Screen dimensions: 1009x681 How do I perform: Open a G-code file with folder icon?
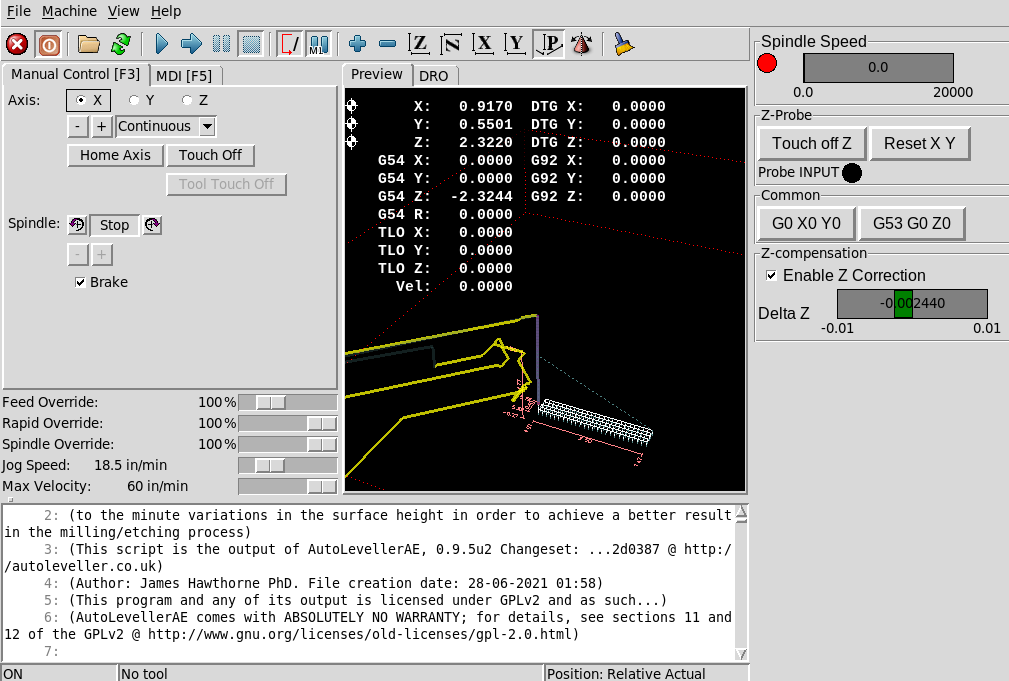point(89,44)
